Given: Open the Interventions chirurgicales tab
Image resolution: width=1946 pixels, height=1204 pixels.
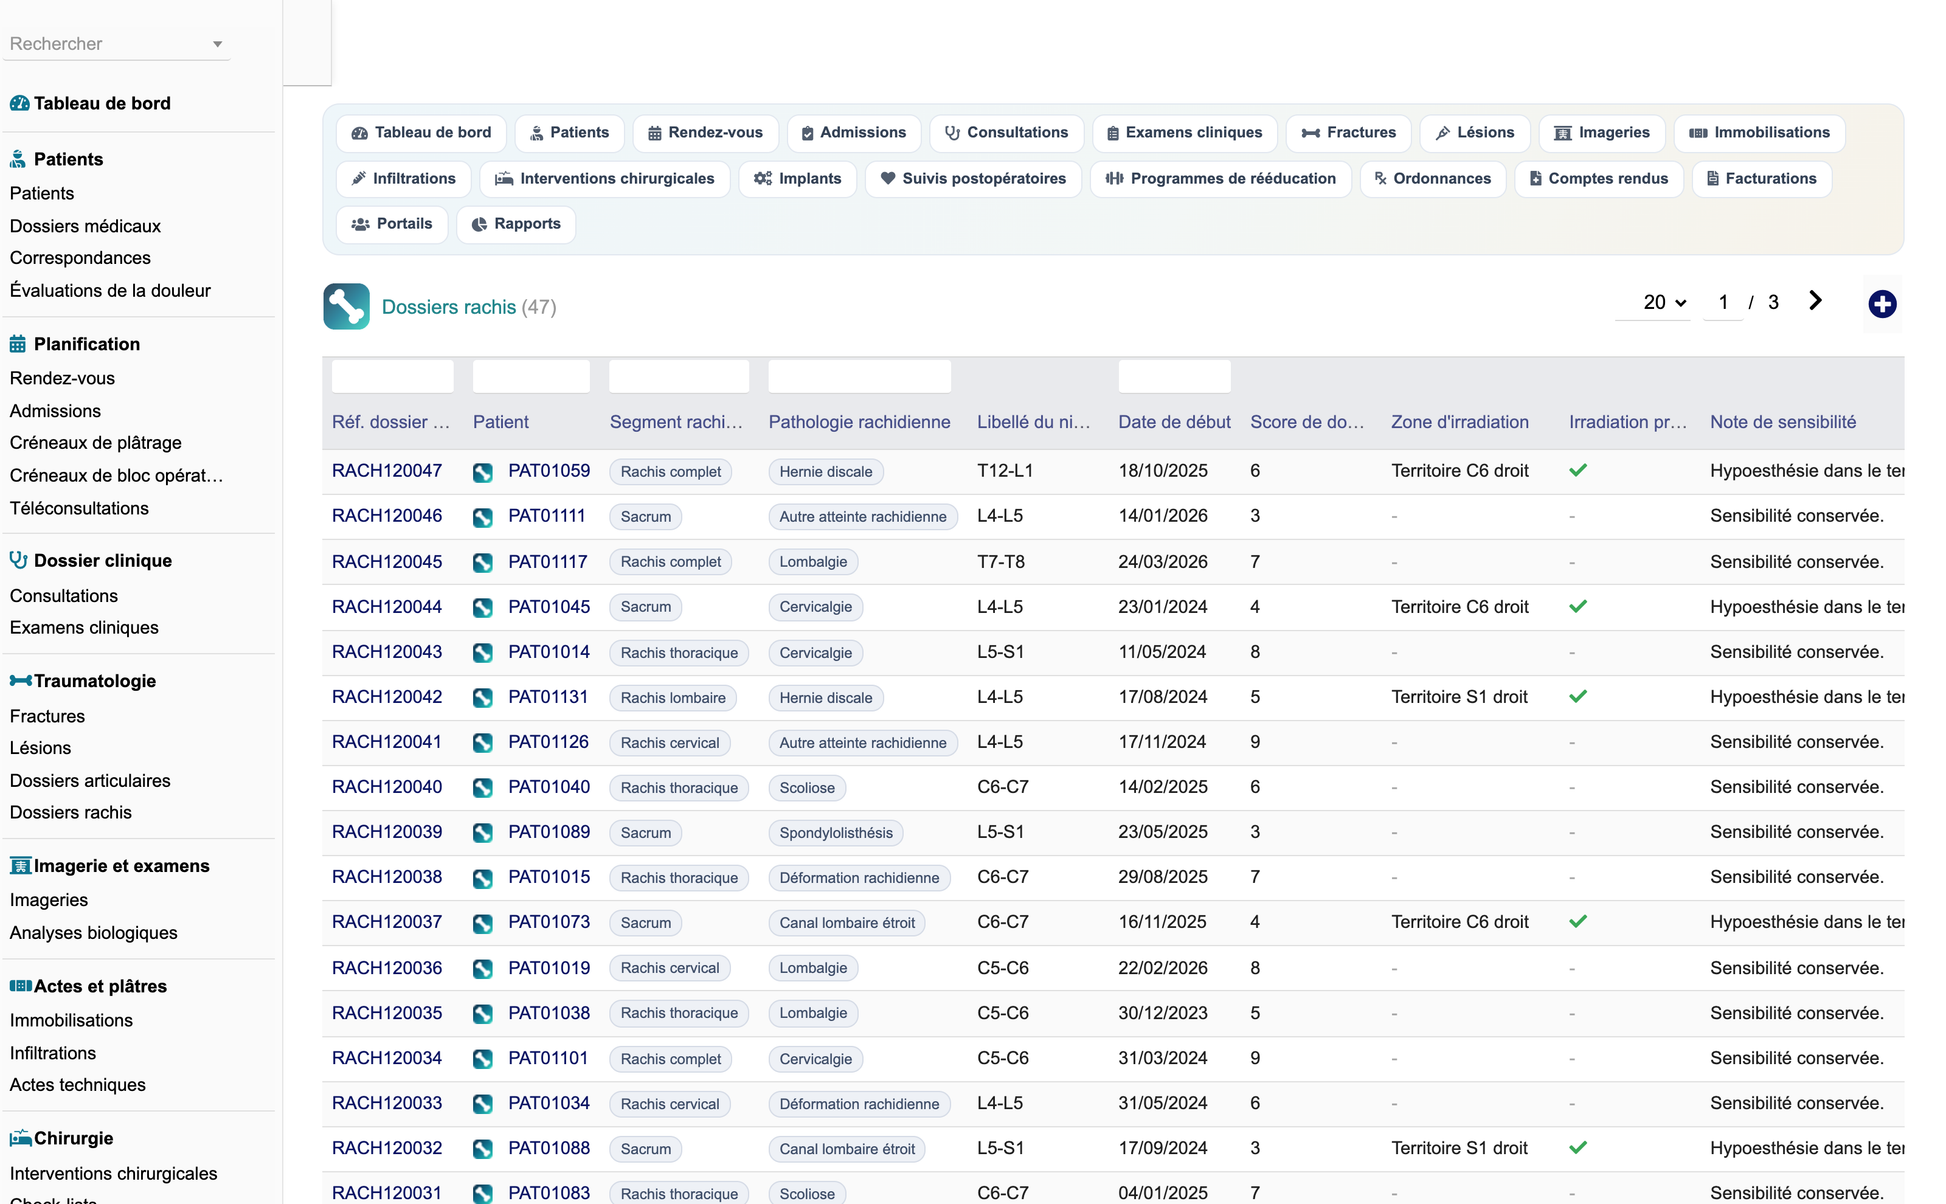Looking at the screenshot, I should (605, 179).
